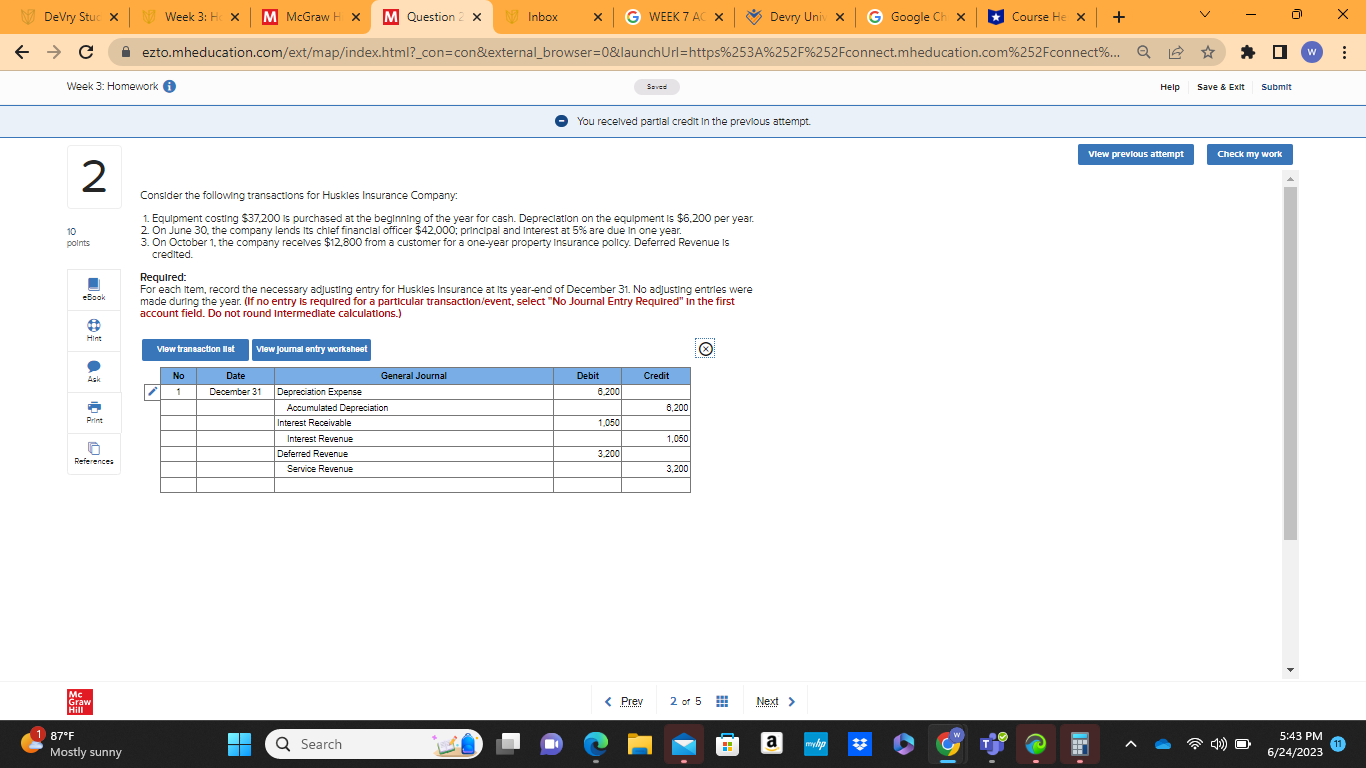
Task: Close the Question 2 browser tab
Action: click(476, 17)
